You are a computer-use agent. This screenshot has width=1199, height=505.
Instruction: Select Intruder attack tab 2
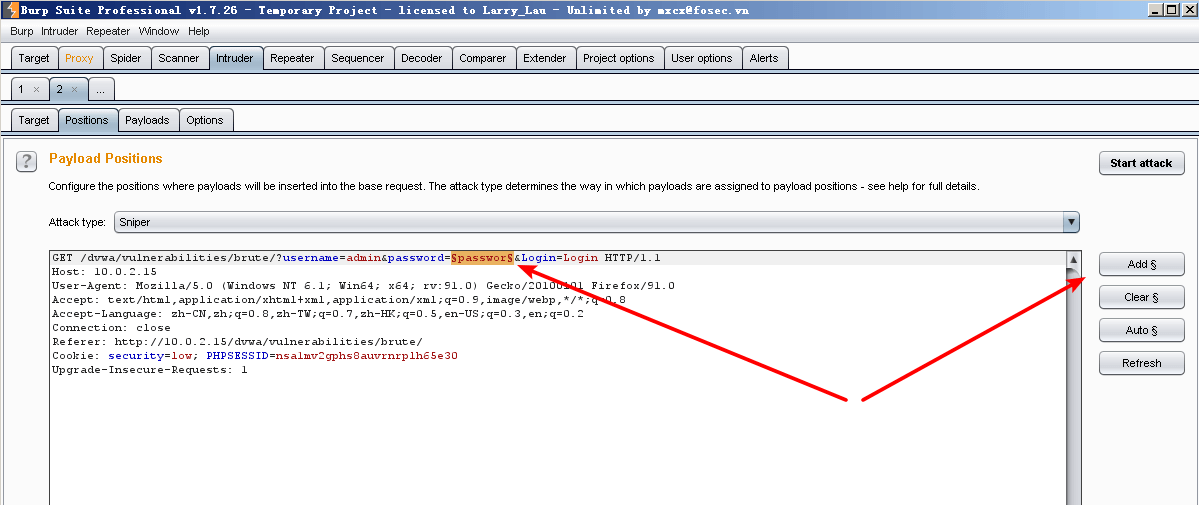tap(60, 90)
